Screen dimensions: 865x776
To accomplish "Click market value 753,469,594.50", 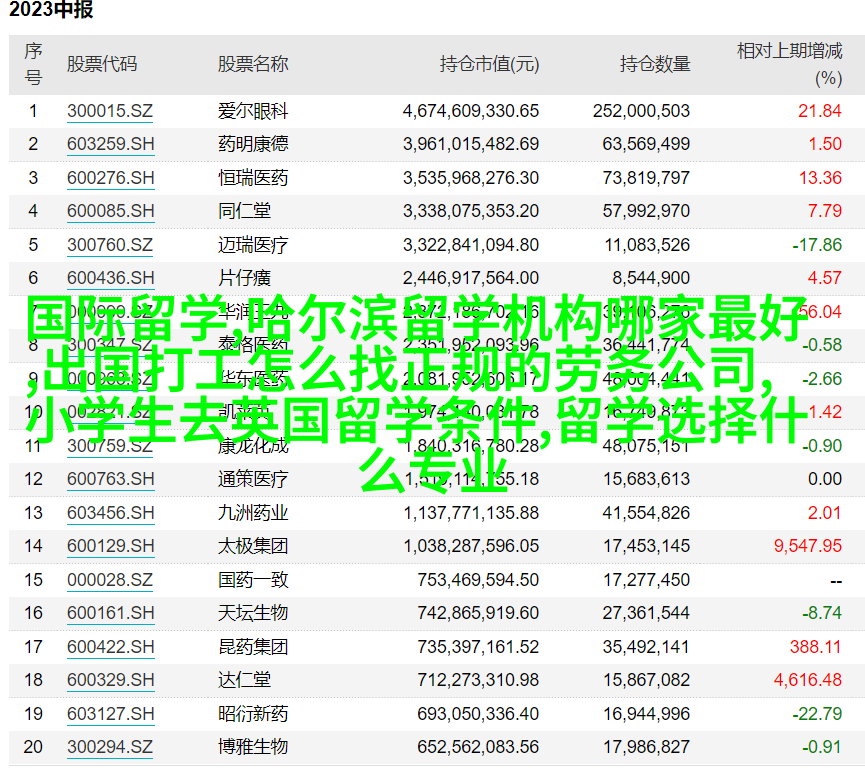I will pyautogui.click(x=478, y=580).
